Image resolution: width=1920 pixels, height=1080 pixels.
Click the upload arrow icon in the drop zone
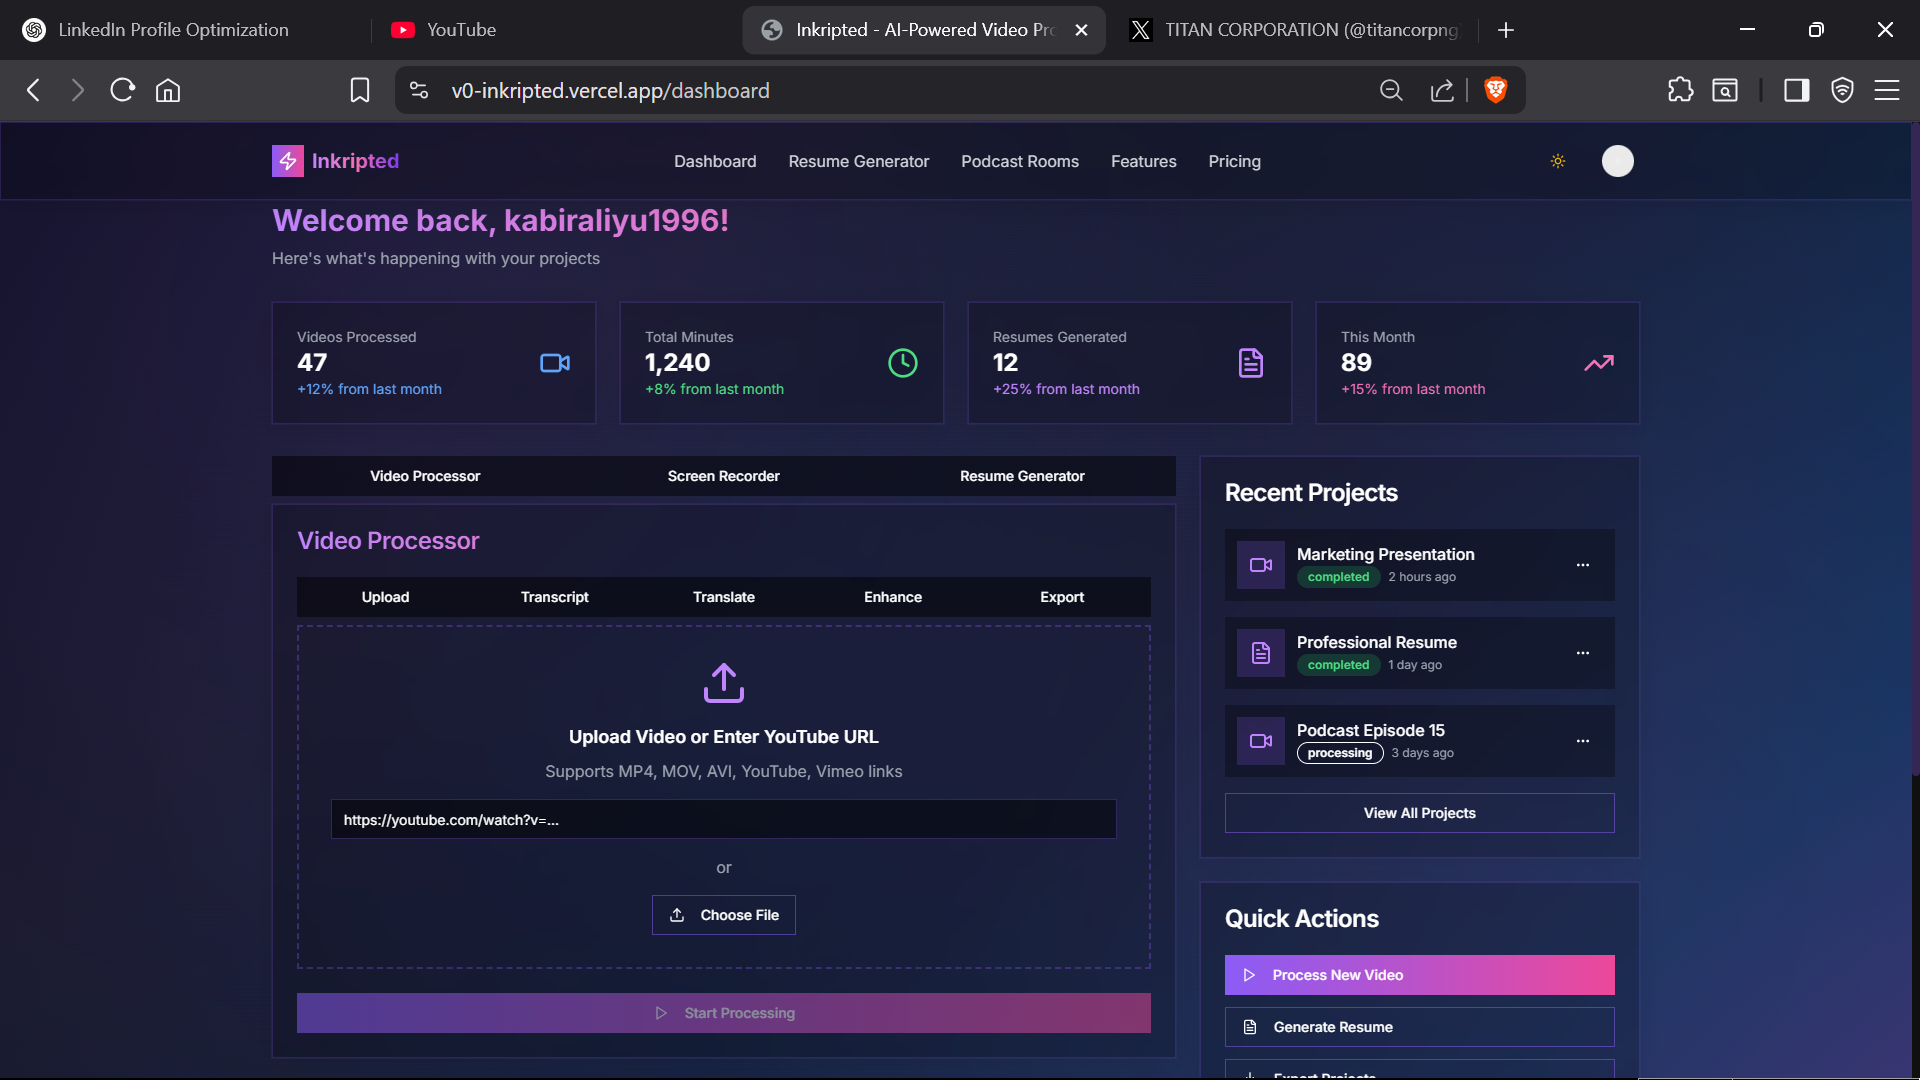click(x=724, y=683)
